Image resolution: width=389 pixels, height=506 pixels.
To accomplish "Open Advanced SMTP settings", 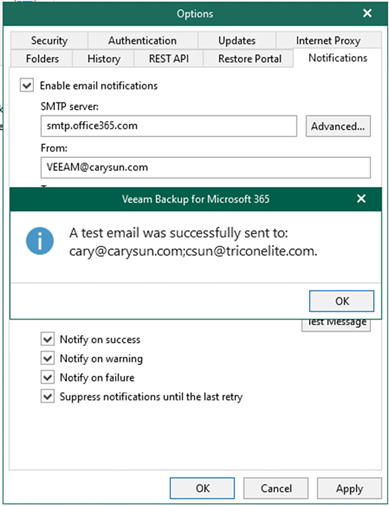I will click(338, 126).
